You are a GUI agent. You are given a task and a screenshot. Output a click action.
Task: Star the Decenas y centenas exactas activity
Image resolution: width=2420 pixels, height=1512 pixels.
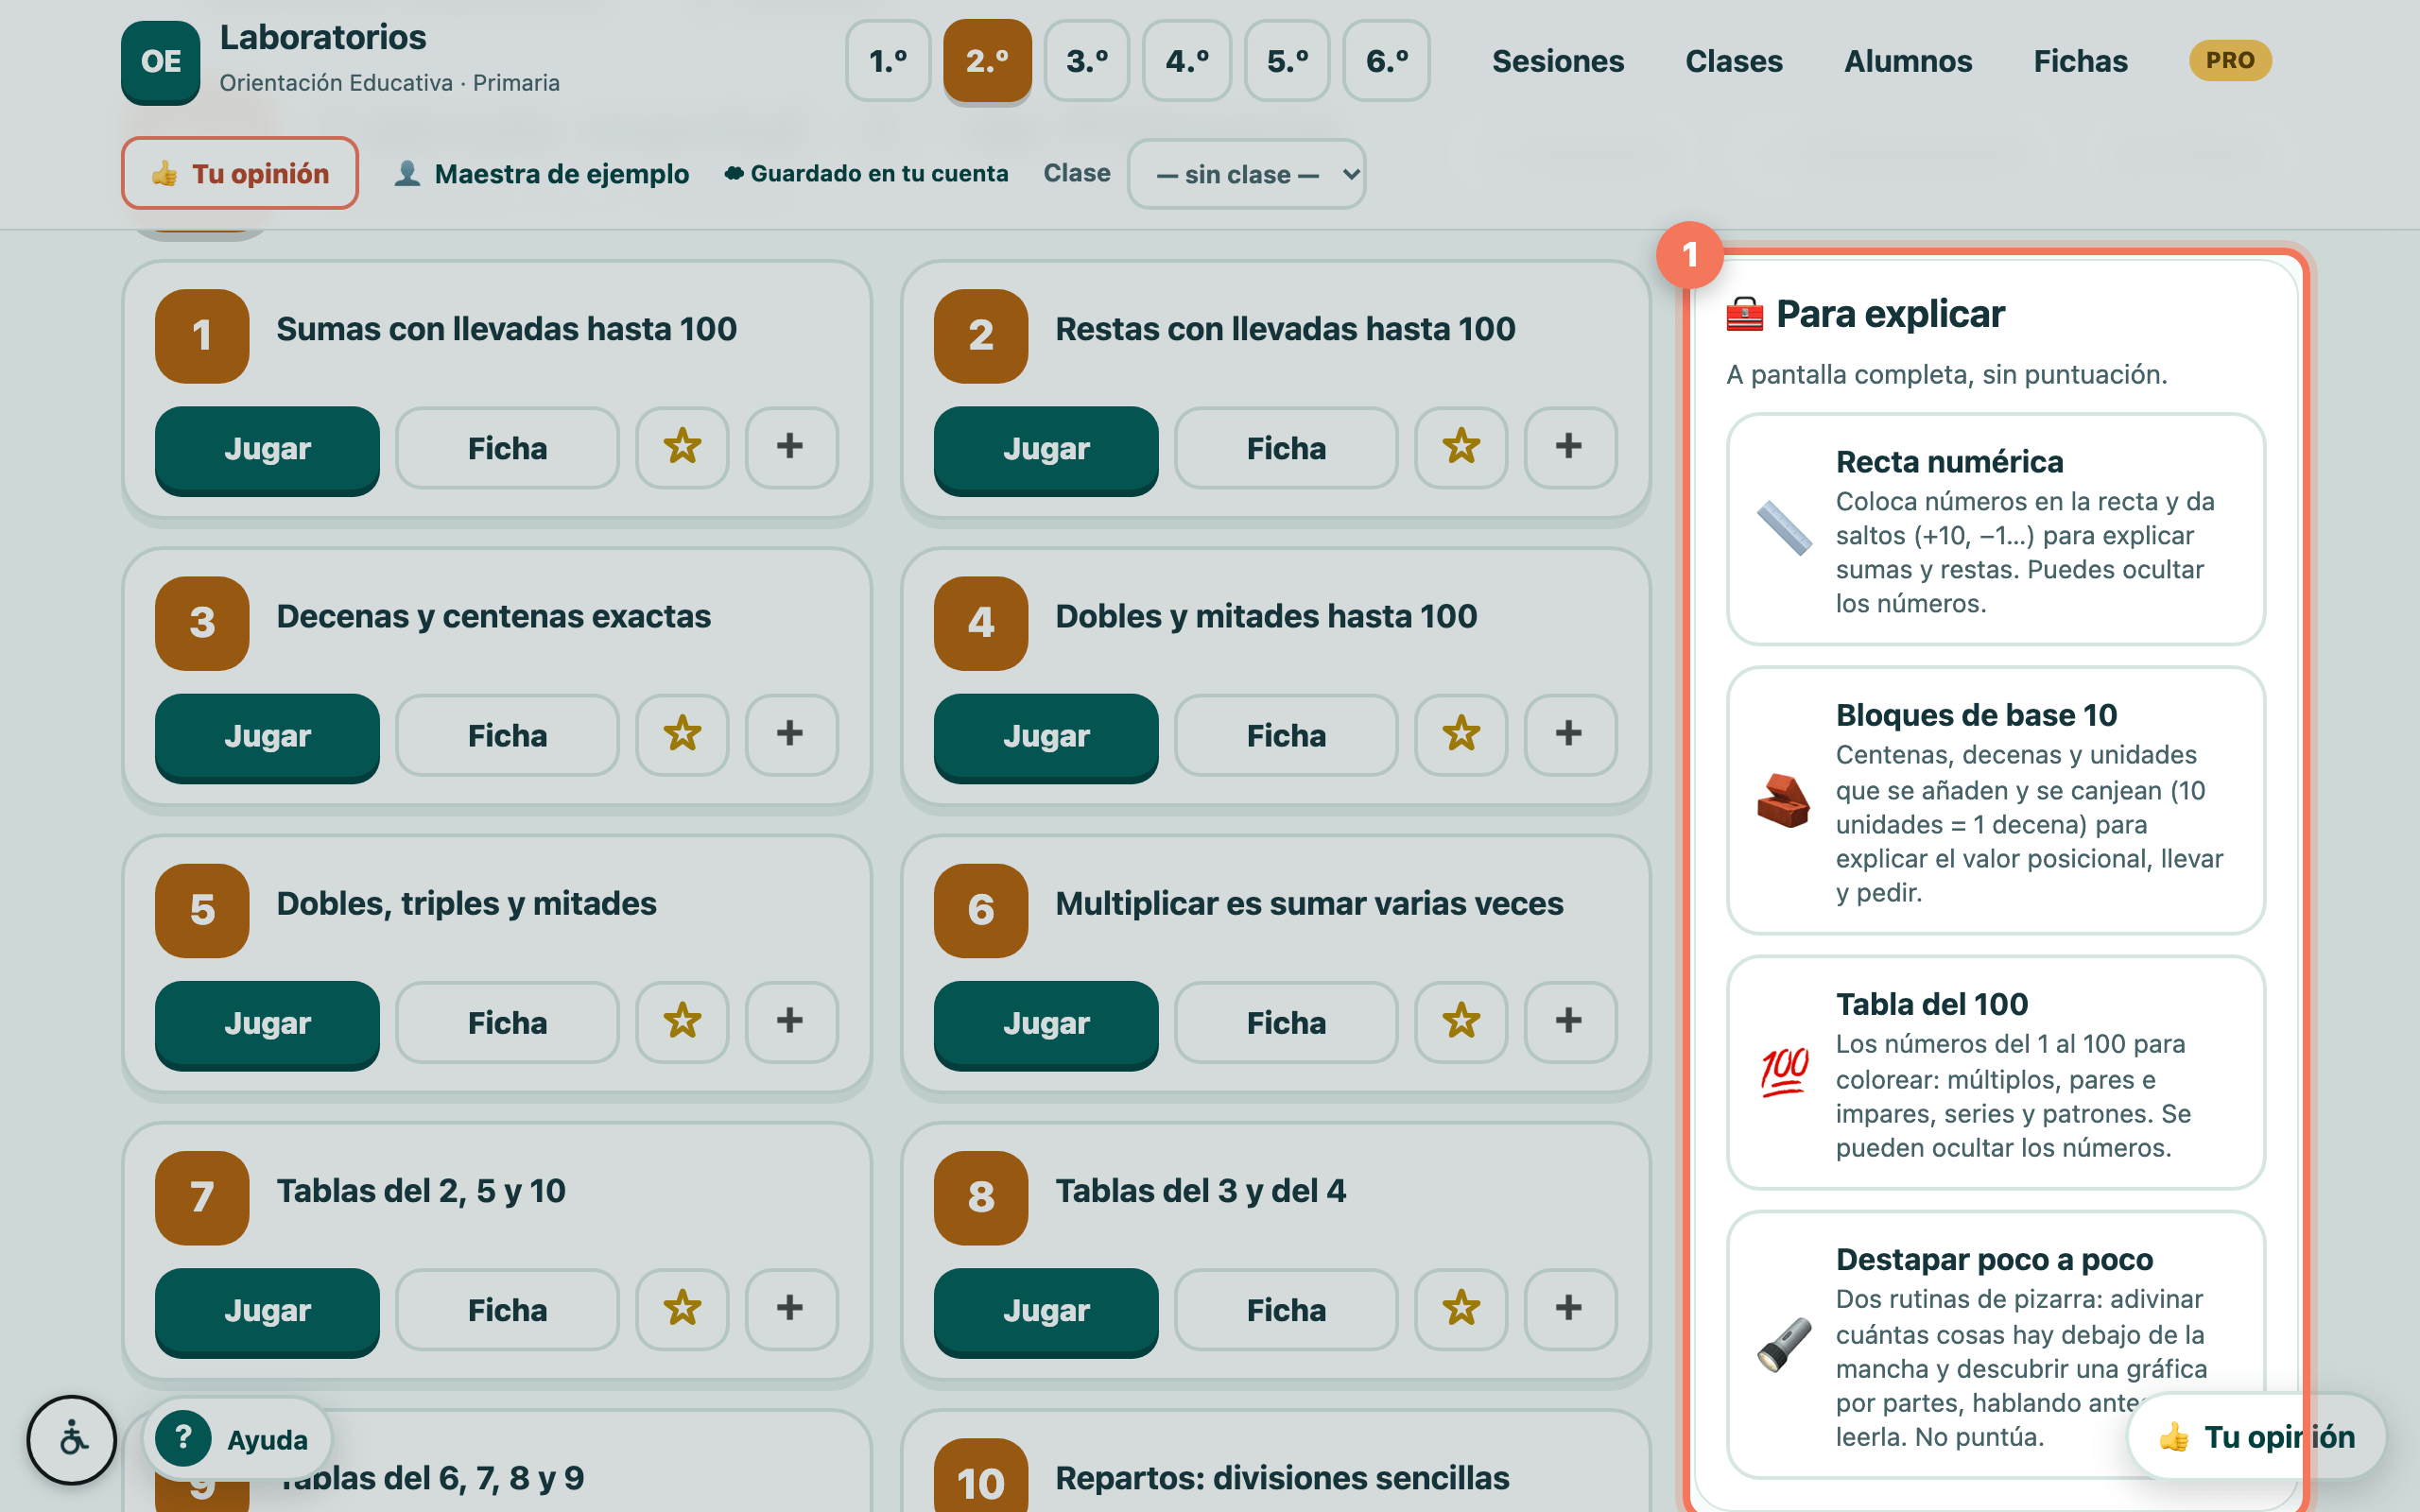pos(682,735)
